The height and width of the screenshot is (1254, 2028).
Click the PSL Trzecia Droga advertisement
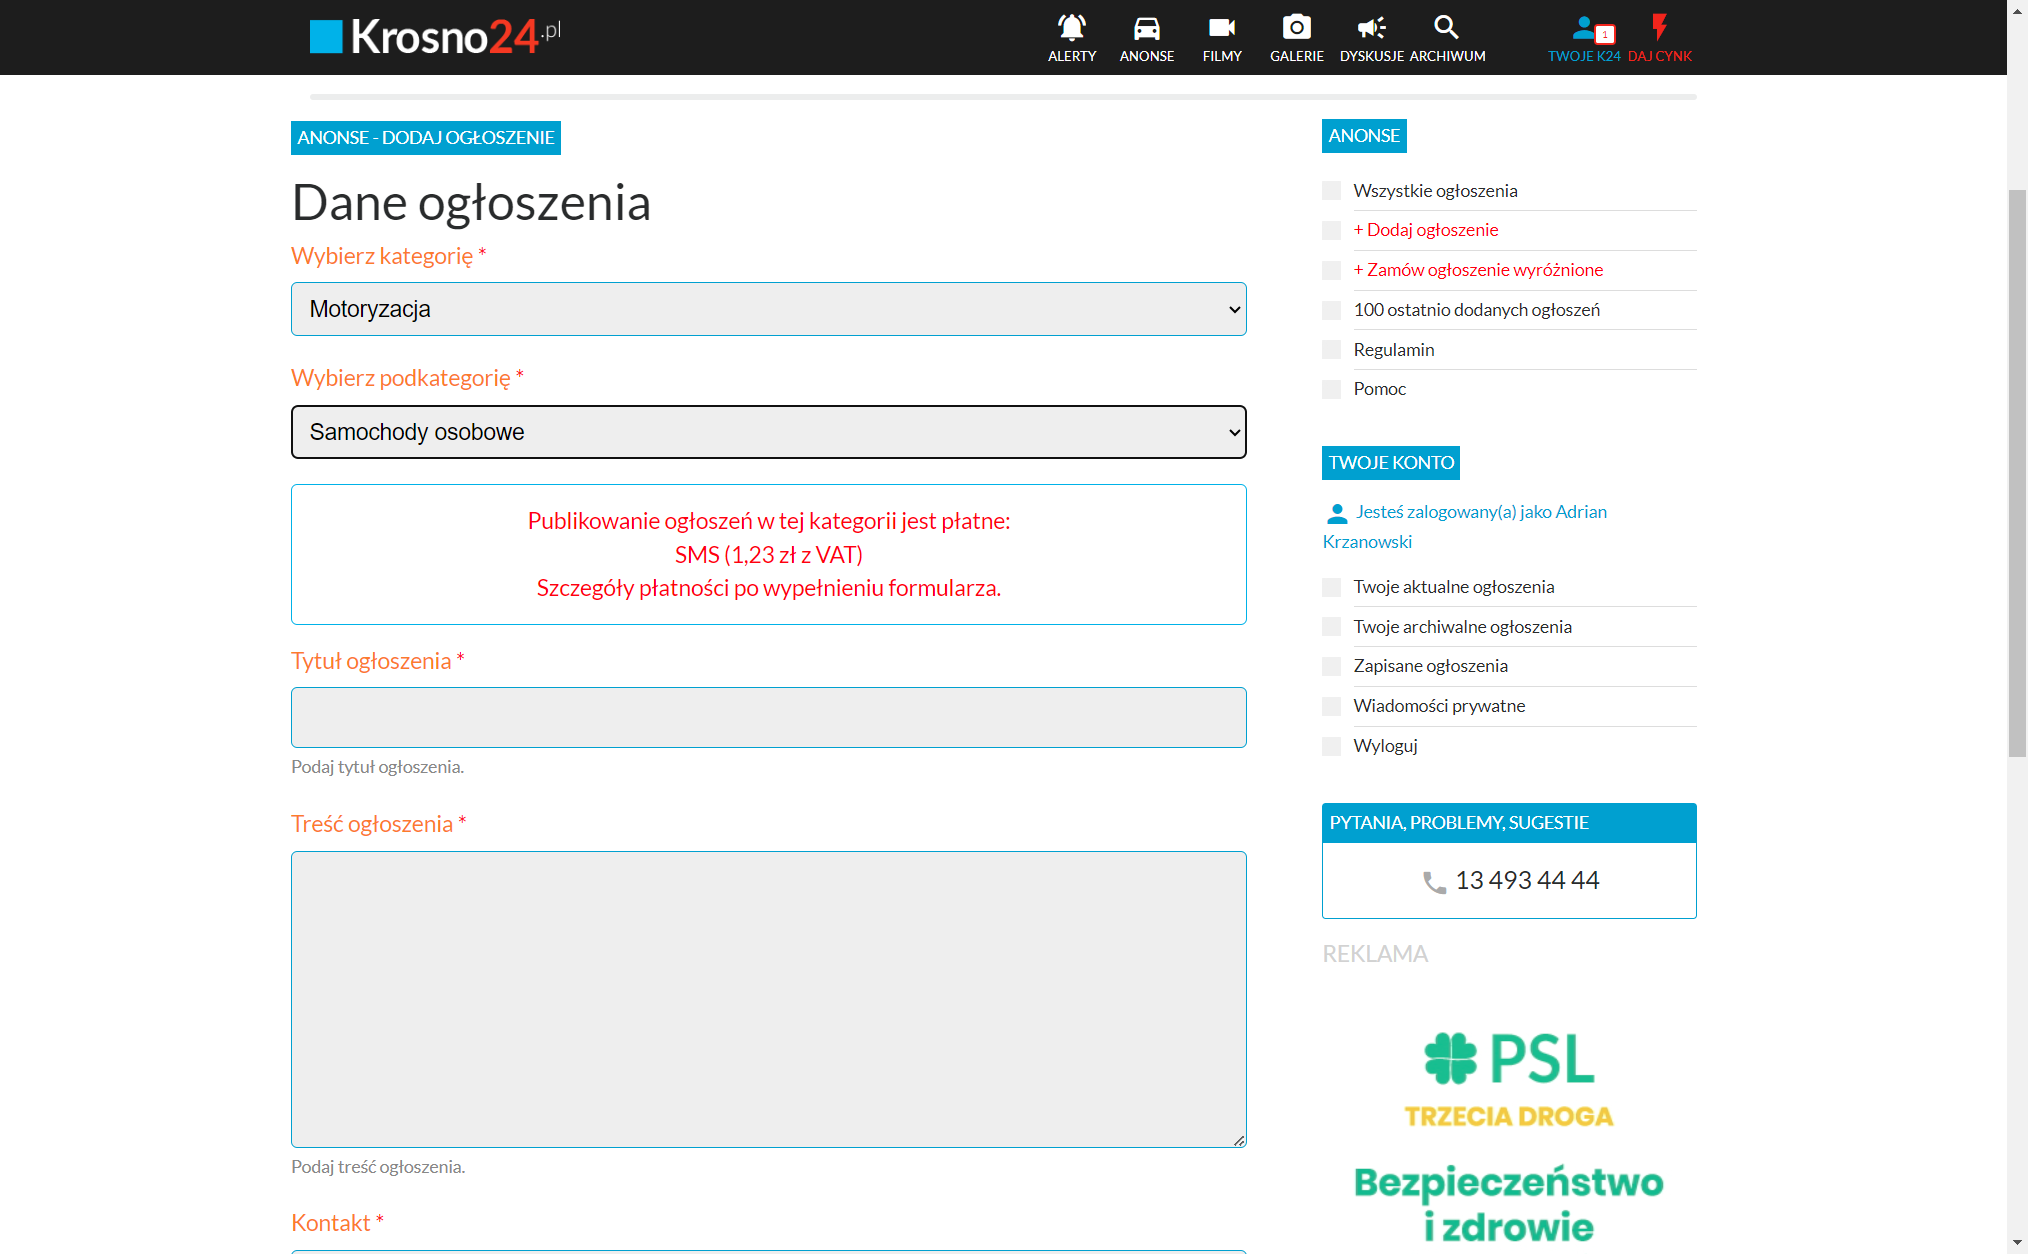(1509, 1130)
